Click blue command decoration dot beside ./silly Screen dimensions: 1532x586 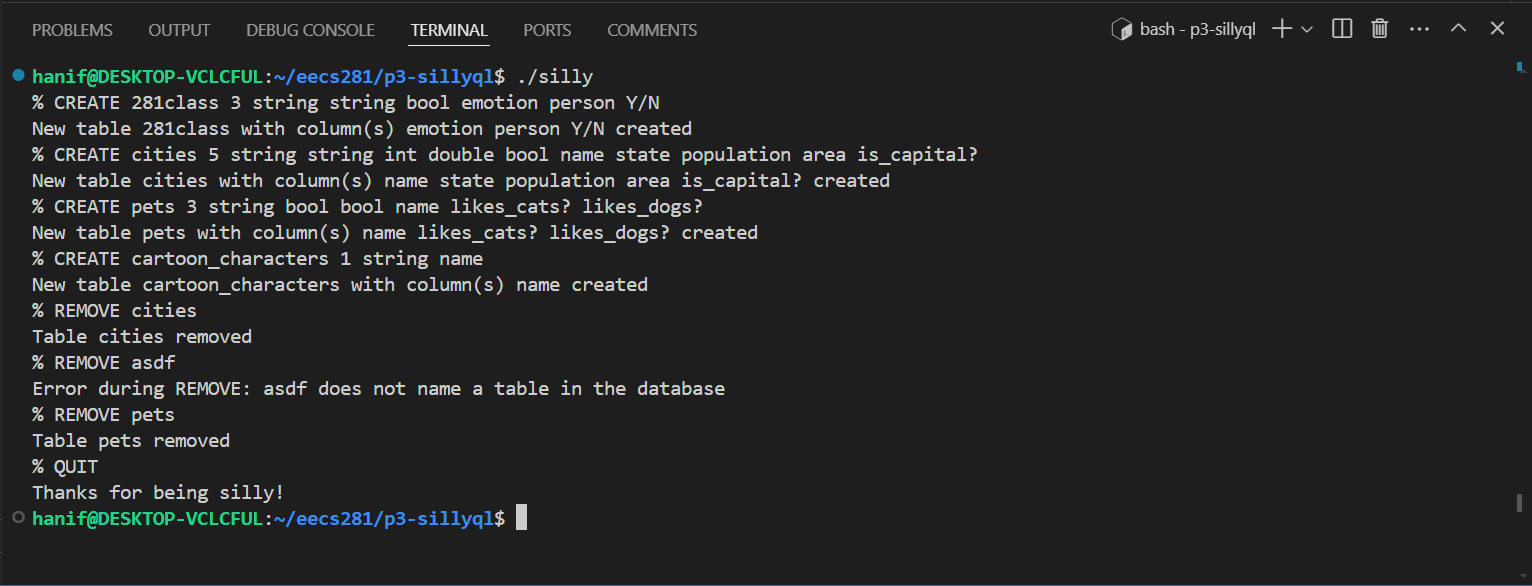[x=18, y=76]
